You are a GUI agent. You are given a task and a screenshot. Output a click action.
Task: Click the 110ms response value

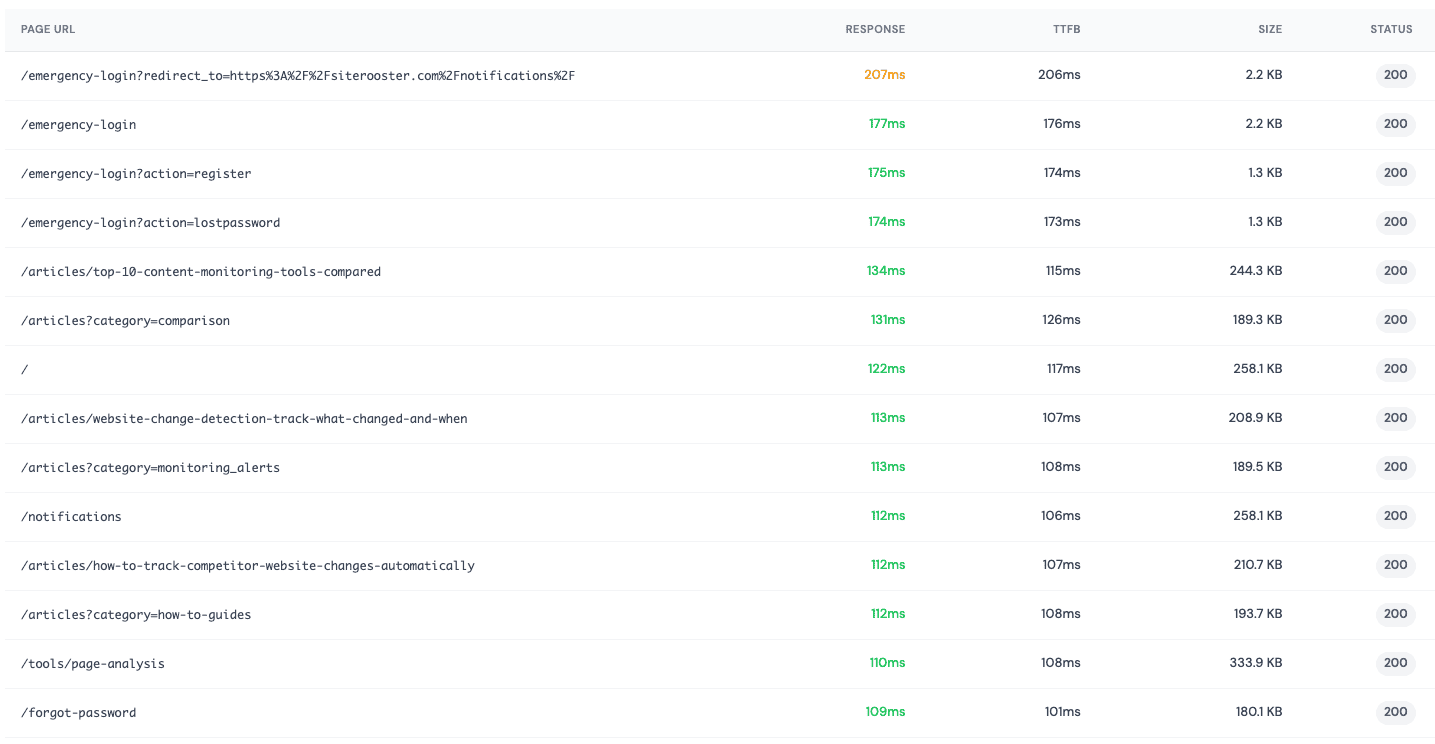click(x=888, y=663)
